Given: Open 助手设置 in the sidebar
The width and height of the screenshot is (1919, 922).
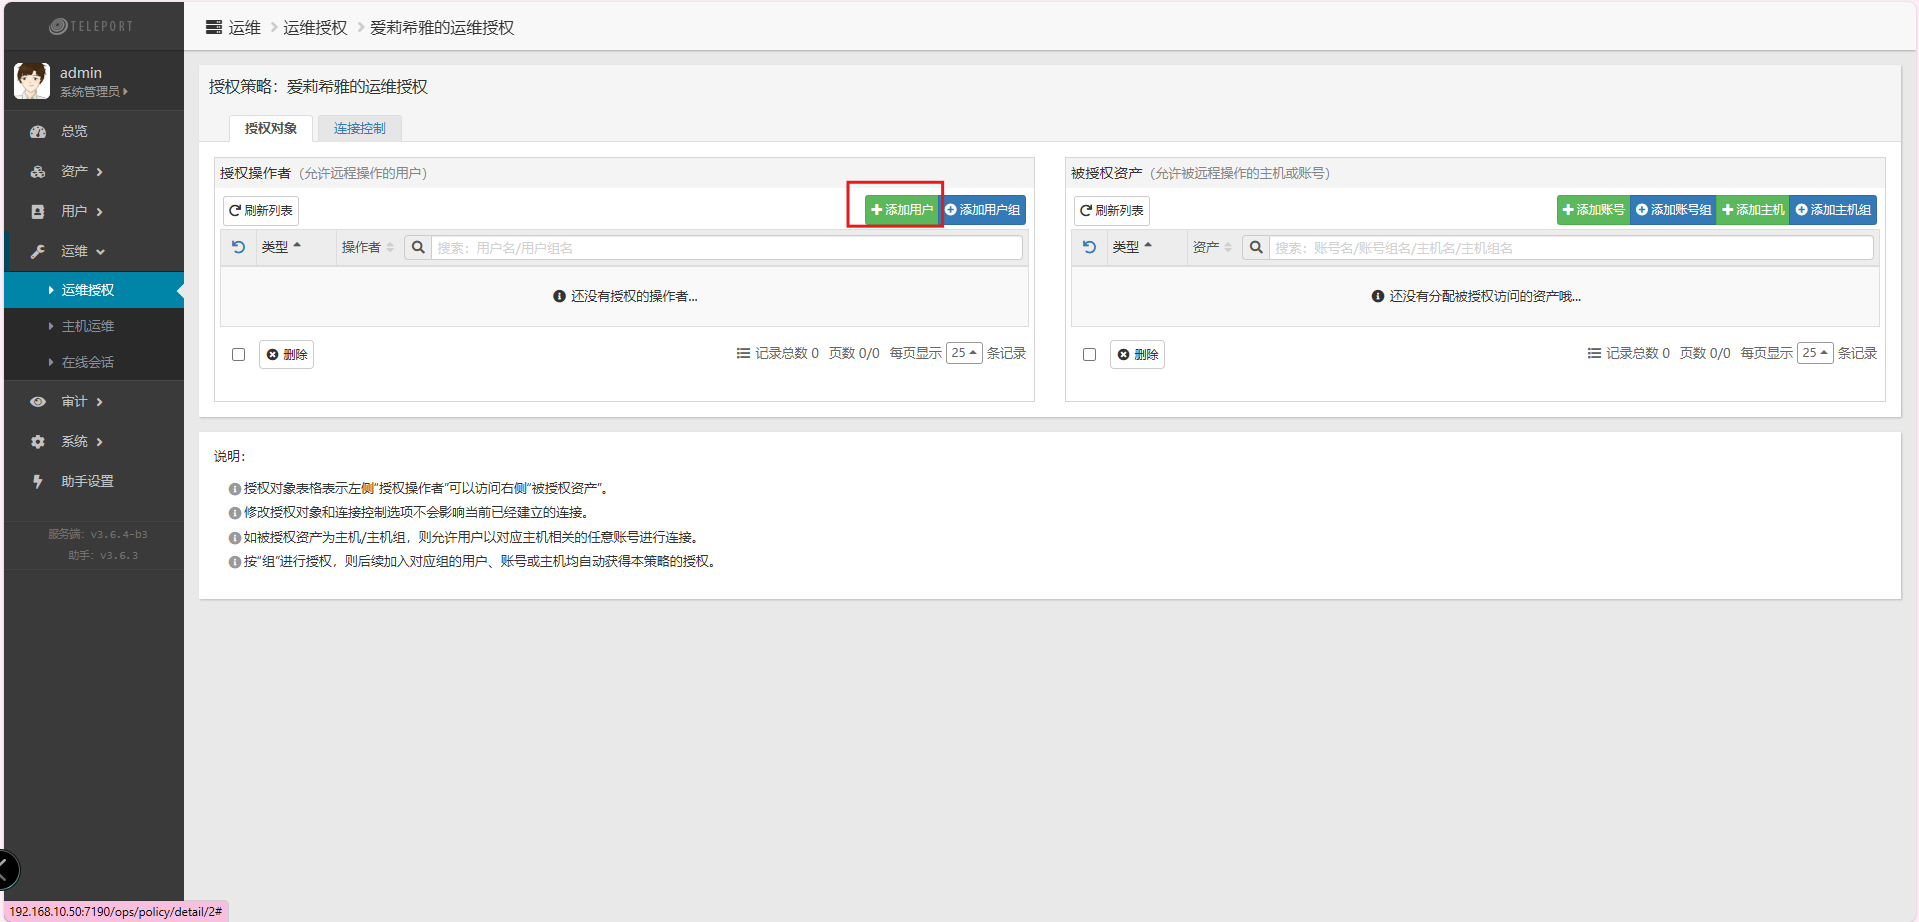Looking at the screenshot, I should pyautogui.click(x=87, y=481).
